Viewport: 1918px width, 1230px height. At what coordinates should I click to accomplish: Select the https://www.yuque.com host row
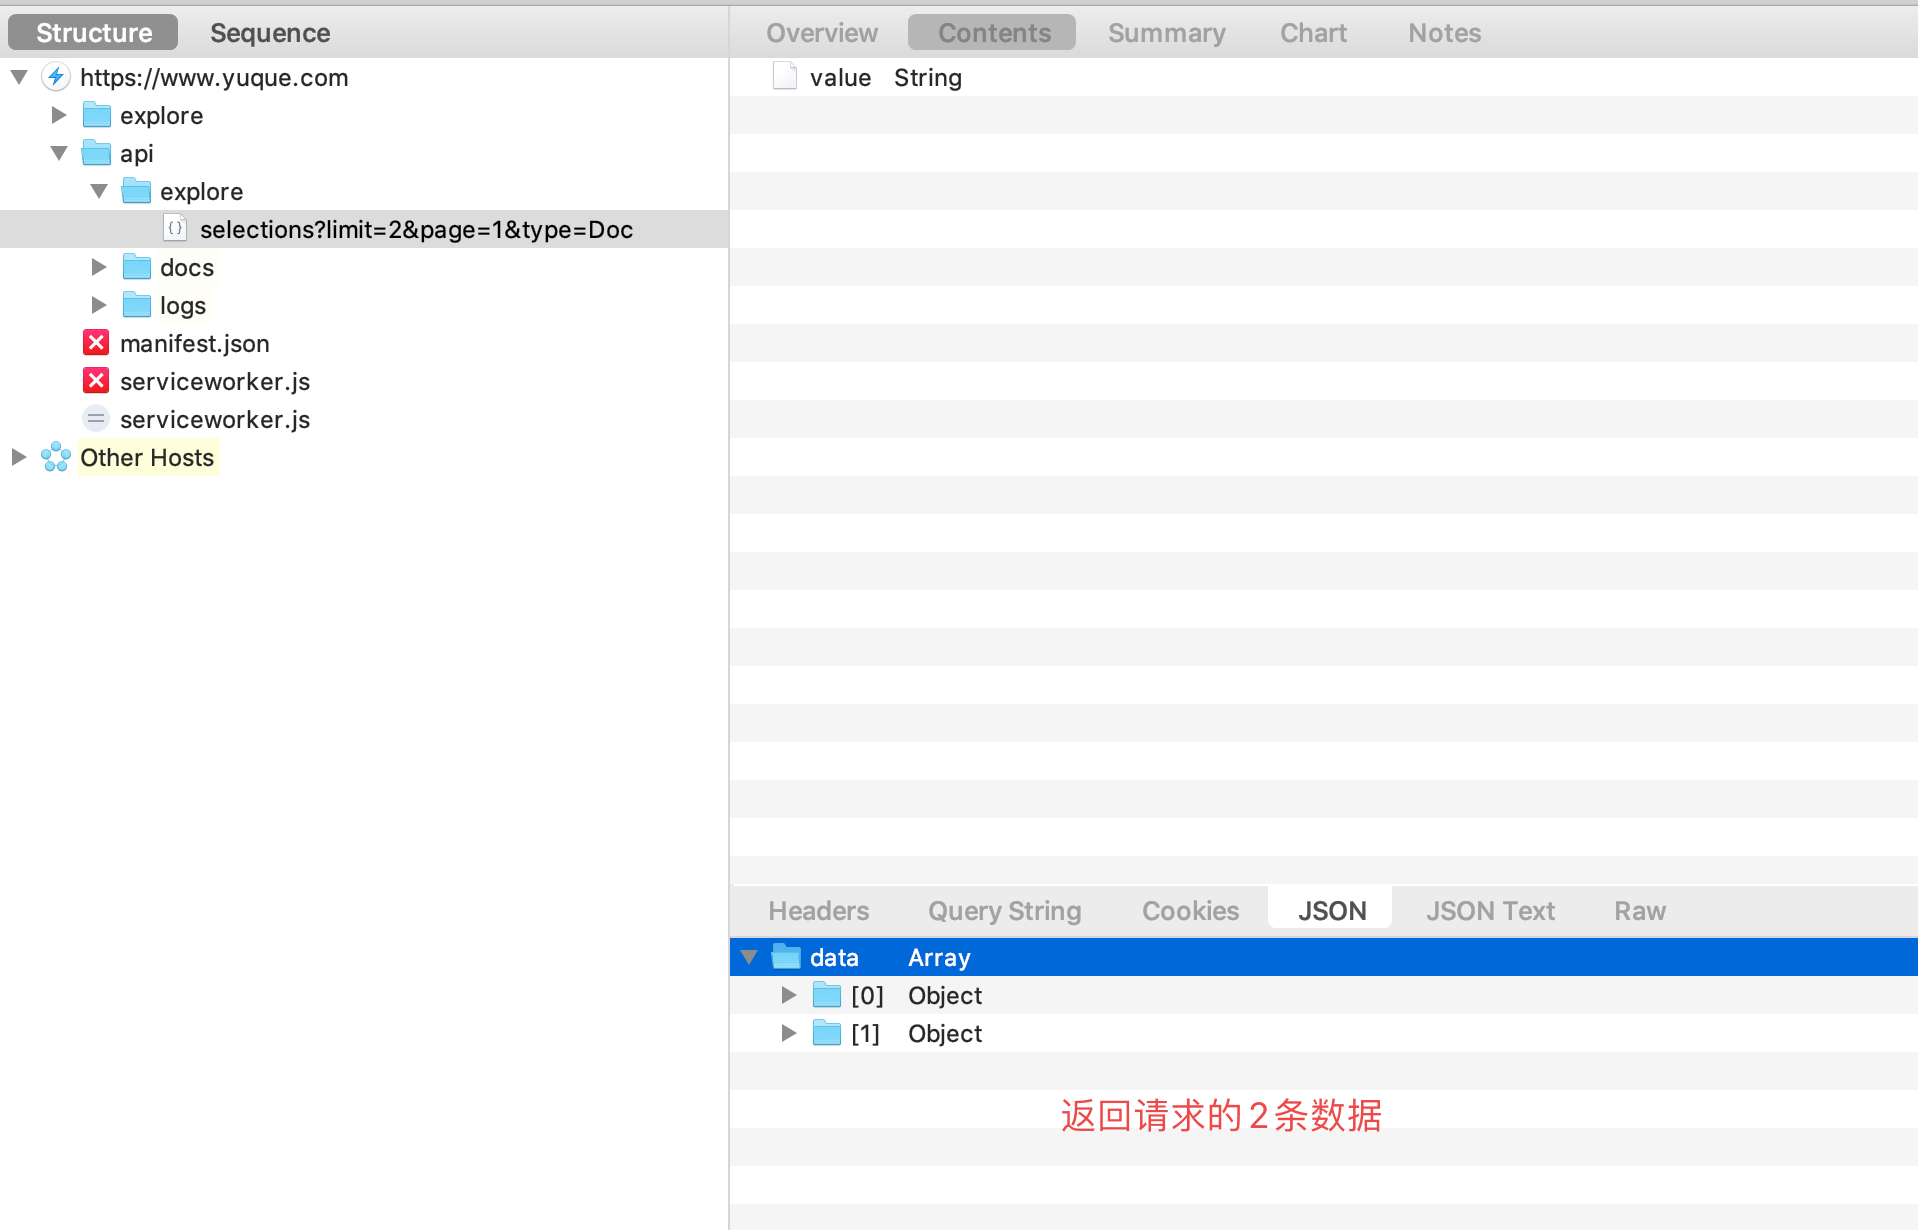coord(214,77)
